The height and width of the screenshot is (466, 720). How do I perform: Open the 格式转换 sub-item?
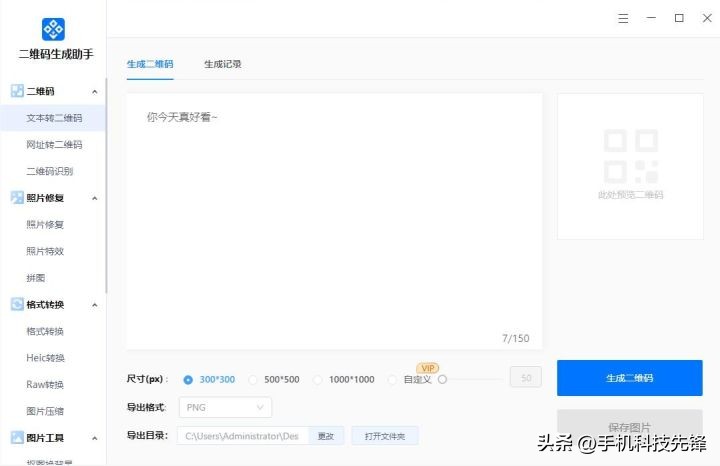coord(45,331)
